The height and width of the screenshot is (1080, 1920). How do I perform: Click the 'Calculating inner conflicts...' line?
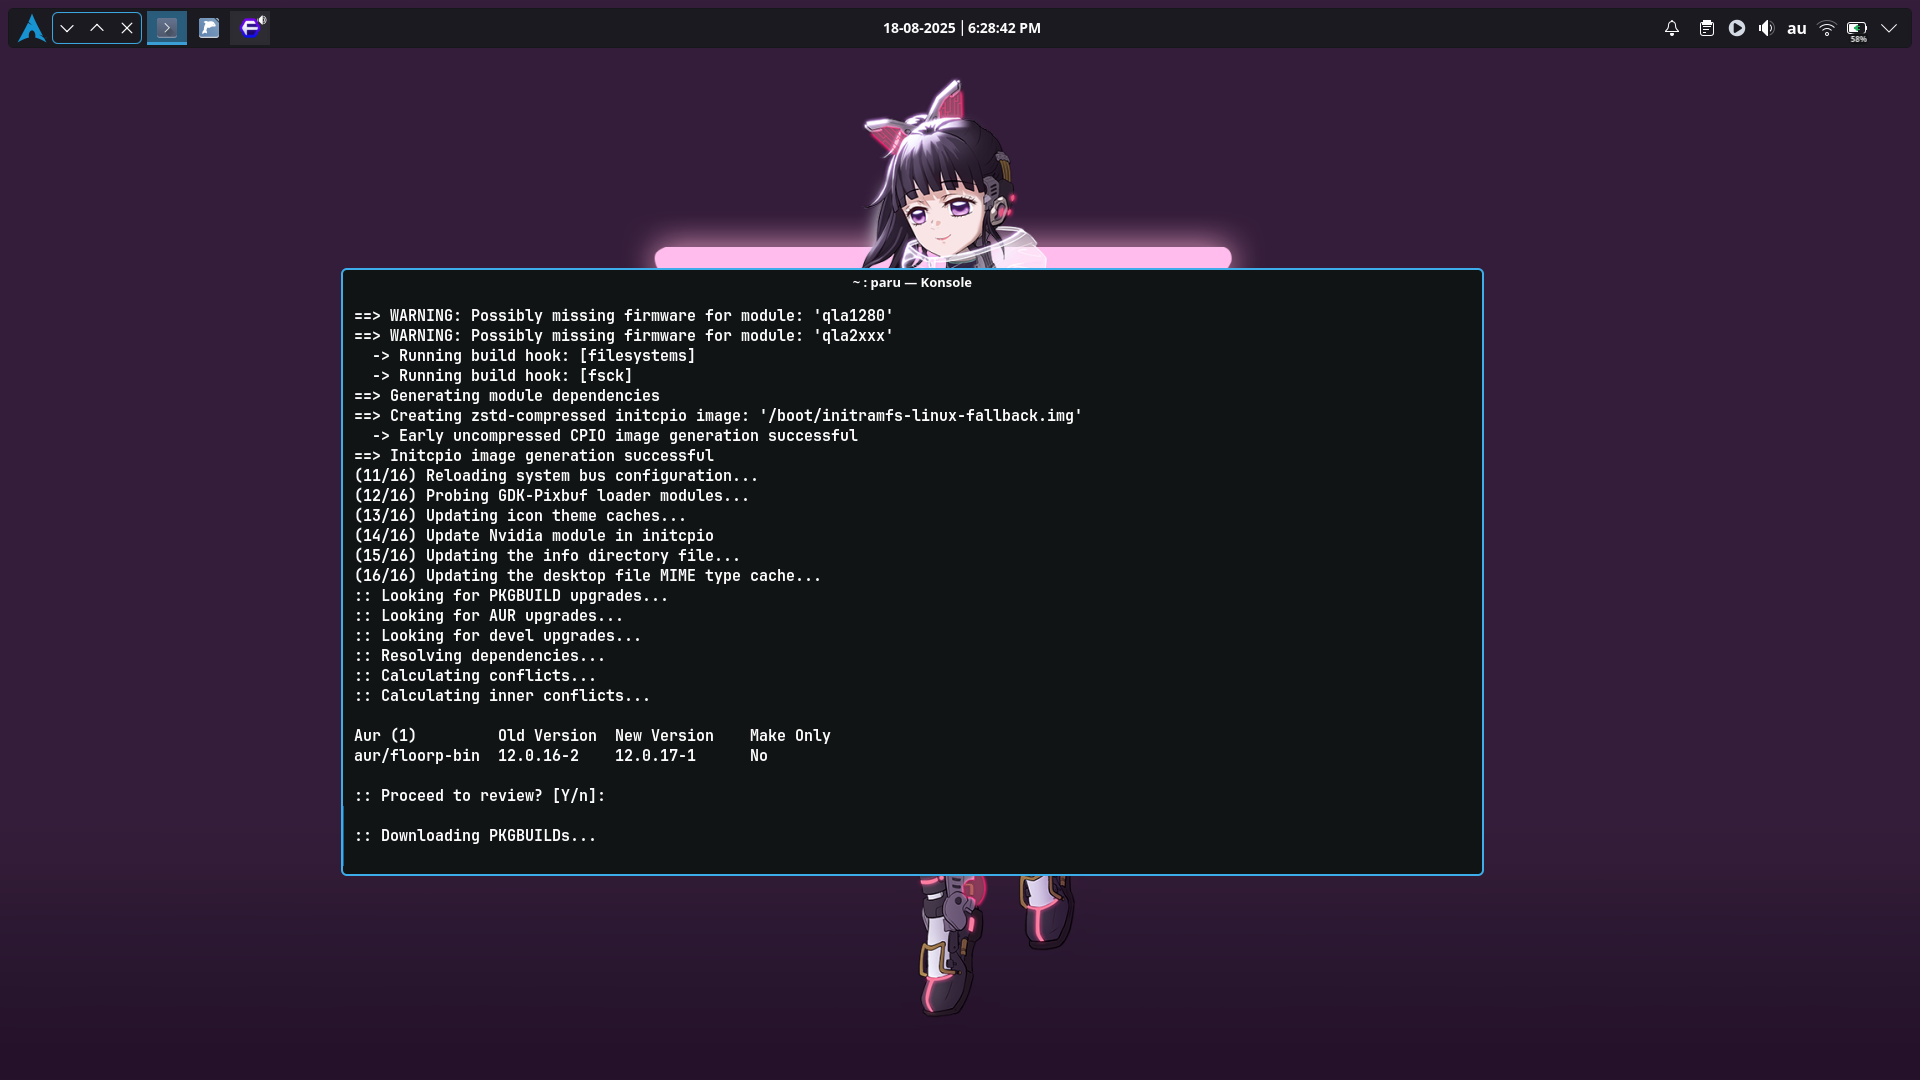[x=502, y=696]
